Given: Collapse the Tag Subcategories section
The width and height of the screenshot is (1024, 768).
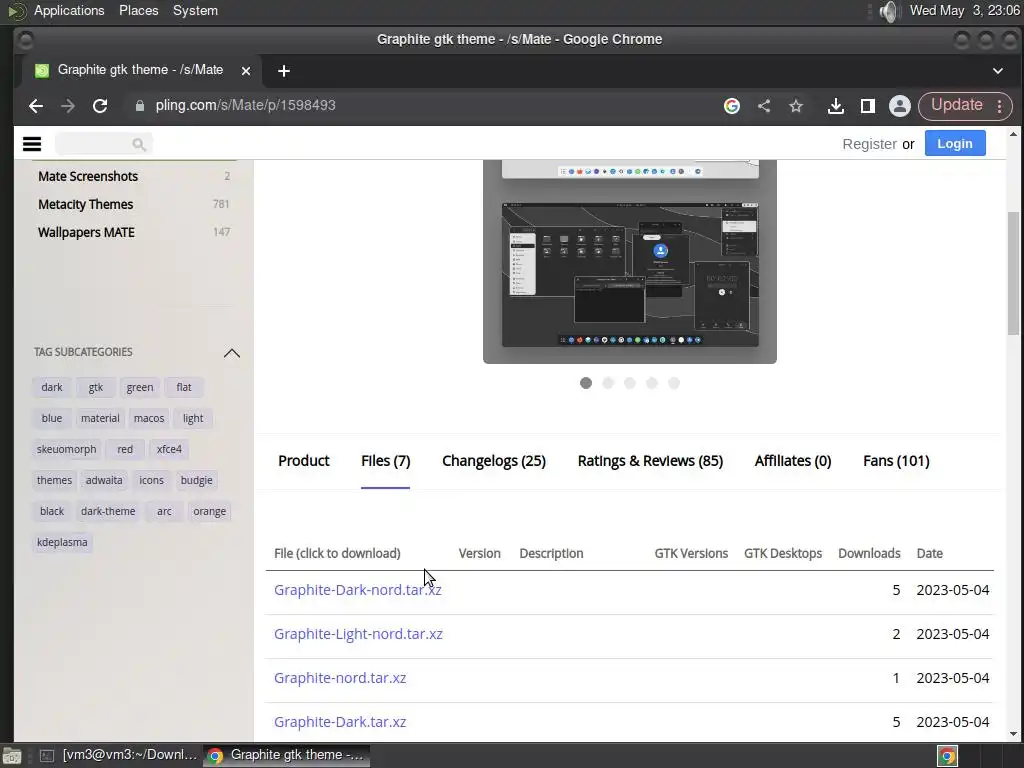Looking at the screenshot, I should (x=232, y=353).
